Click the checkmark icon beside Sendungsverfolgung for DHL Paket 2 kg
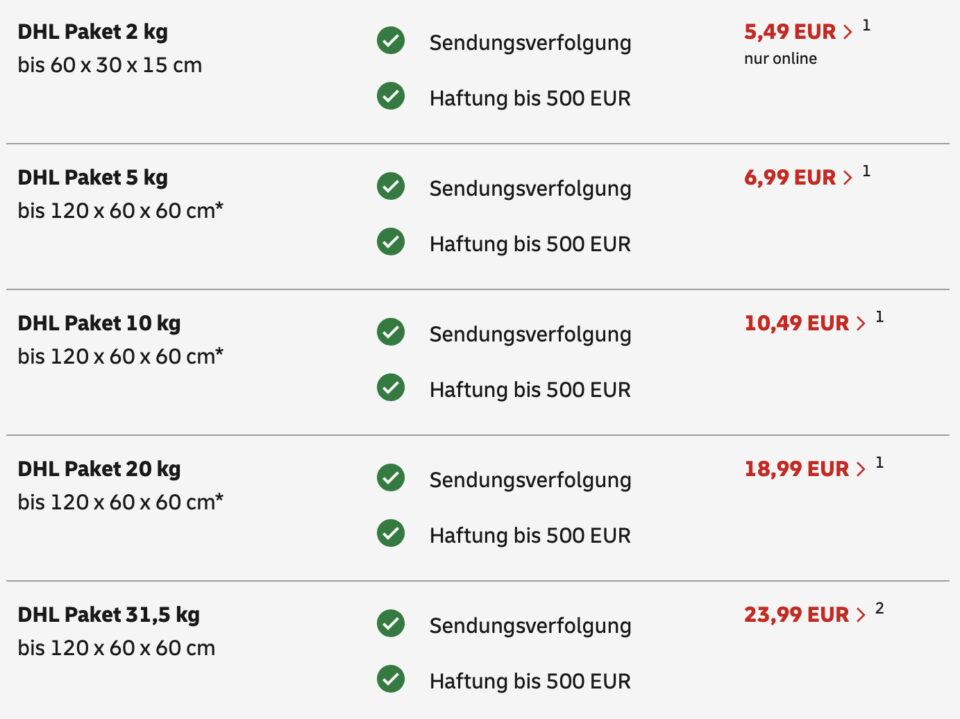This screenshot has height=719, width=960. click(390, 41)
